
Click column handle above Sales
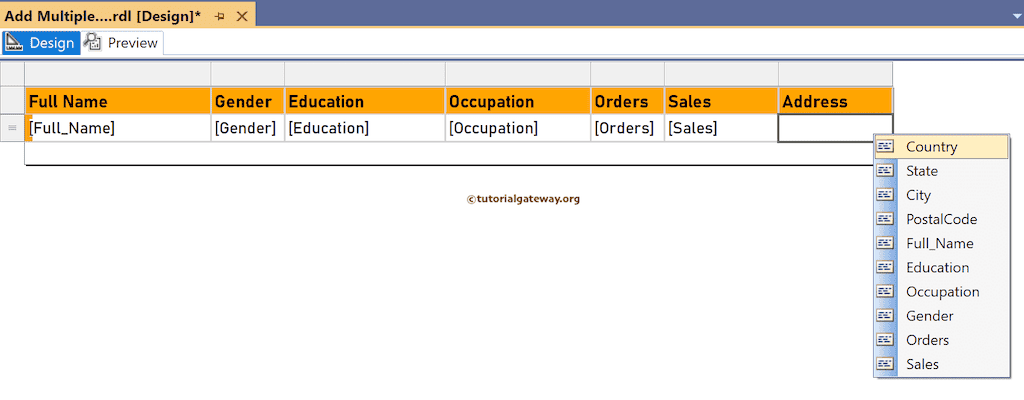point(722,74)
